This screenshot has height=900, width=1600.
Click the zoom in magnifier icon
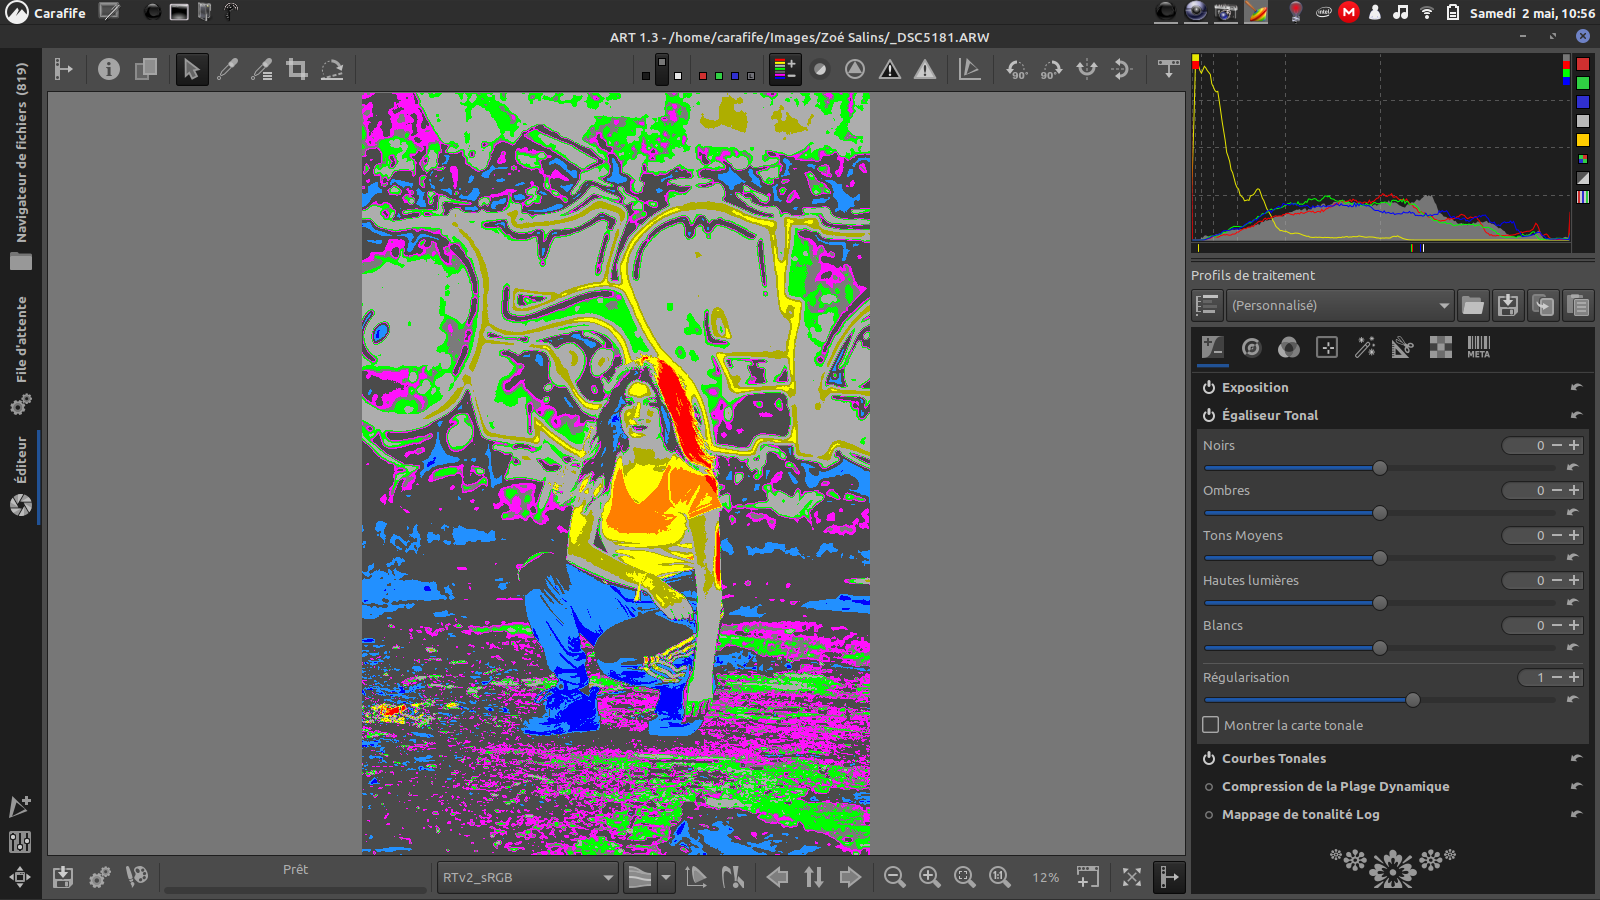pos(930,877)
